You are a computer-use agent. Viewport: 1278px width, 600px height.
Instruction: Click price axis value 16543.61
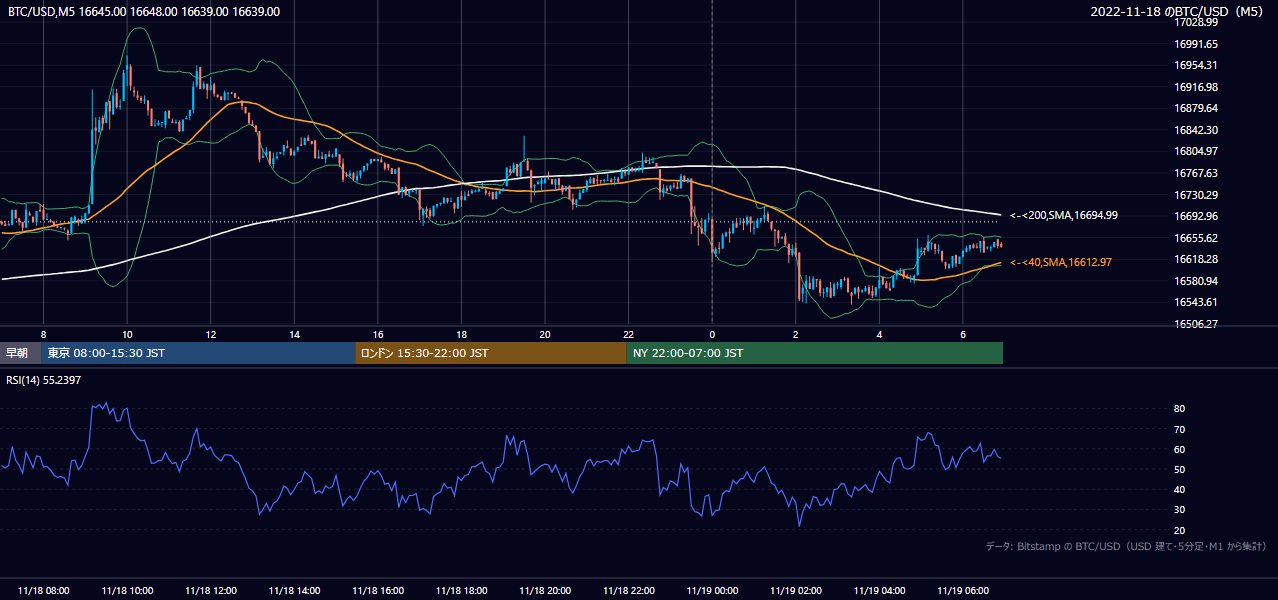pos(1196,302)
